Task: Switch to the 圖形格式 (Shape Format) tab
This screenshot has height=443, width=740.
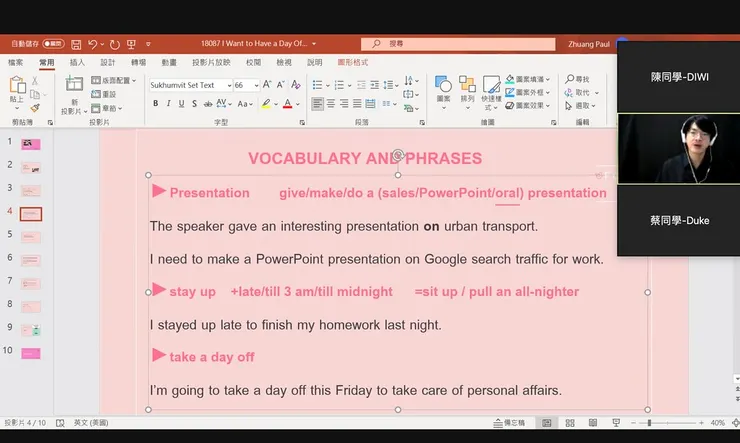Action: pos(353,62)
